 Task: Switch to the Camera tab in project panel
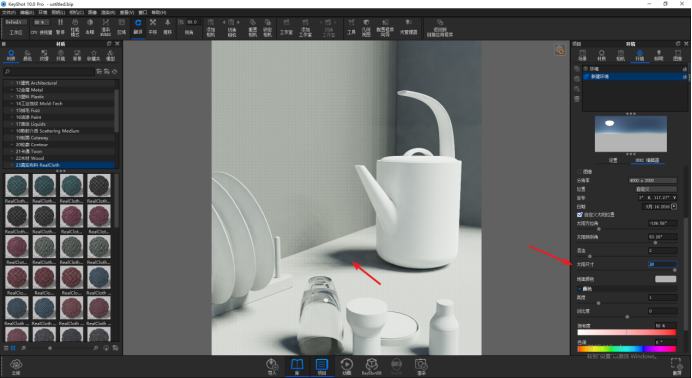coord(621,56)
